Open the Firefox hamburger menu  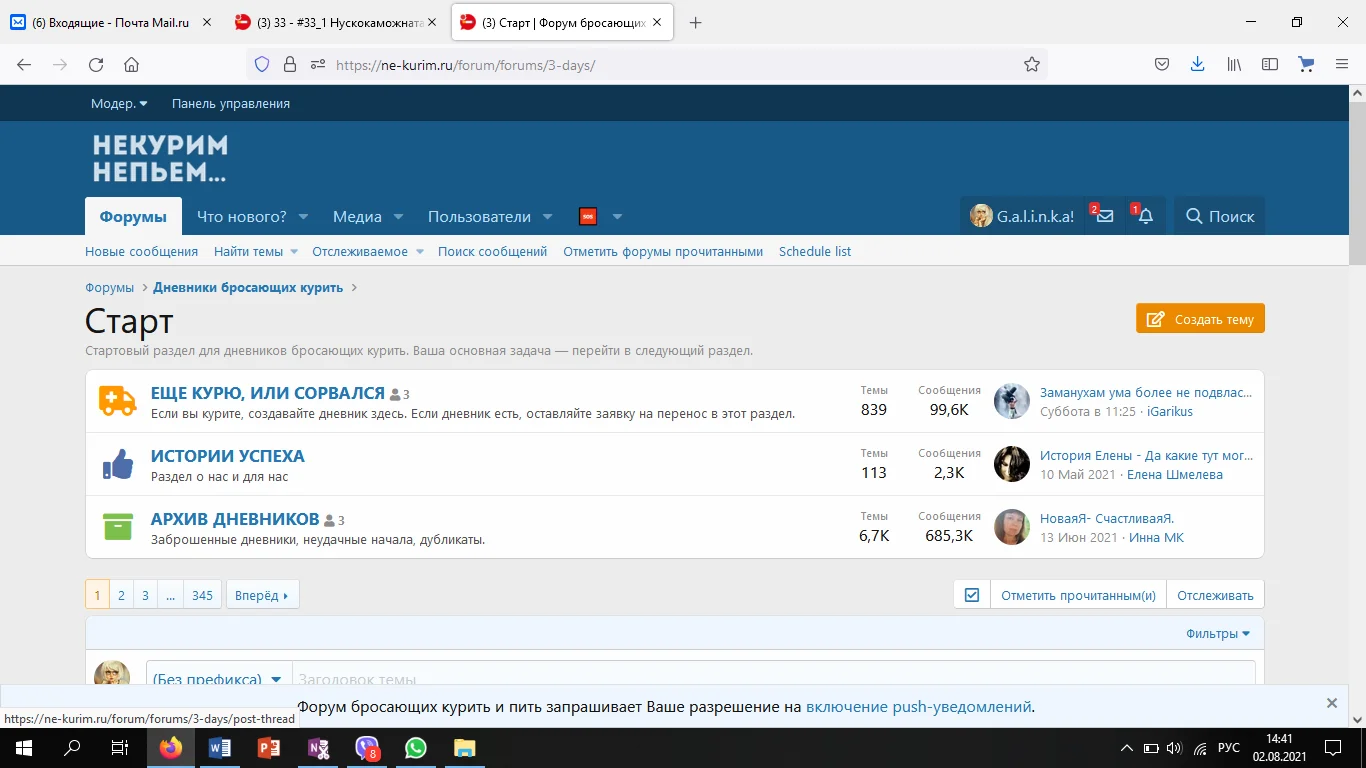tap(1342, 64)
